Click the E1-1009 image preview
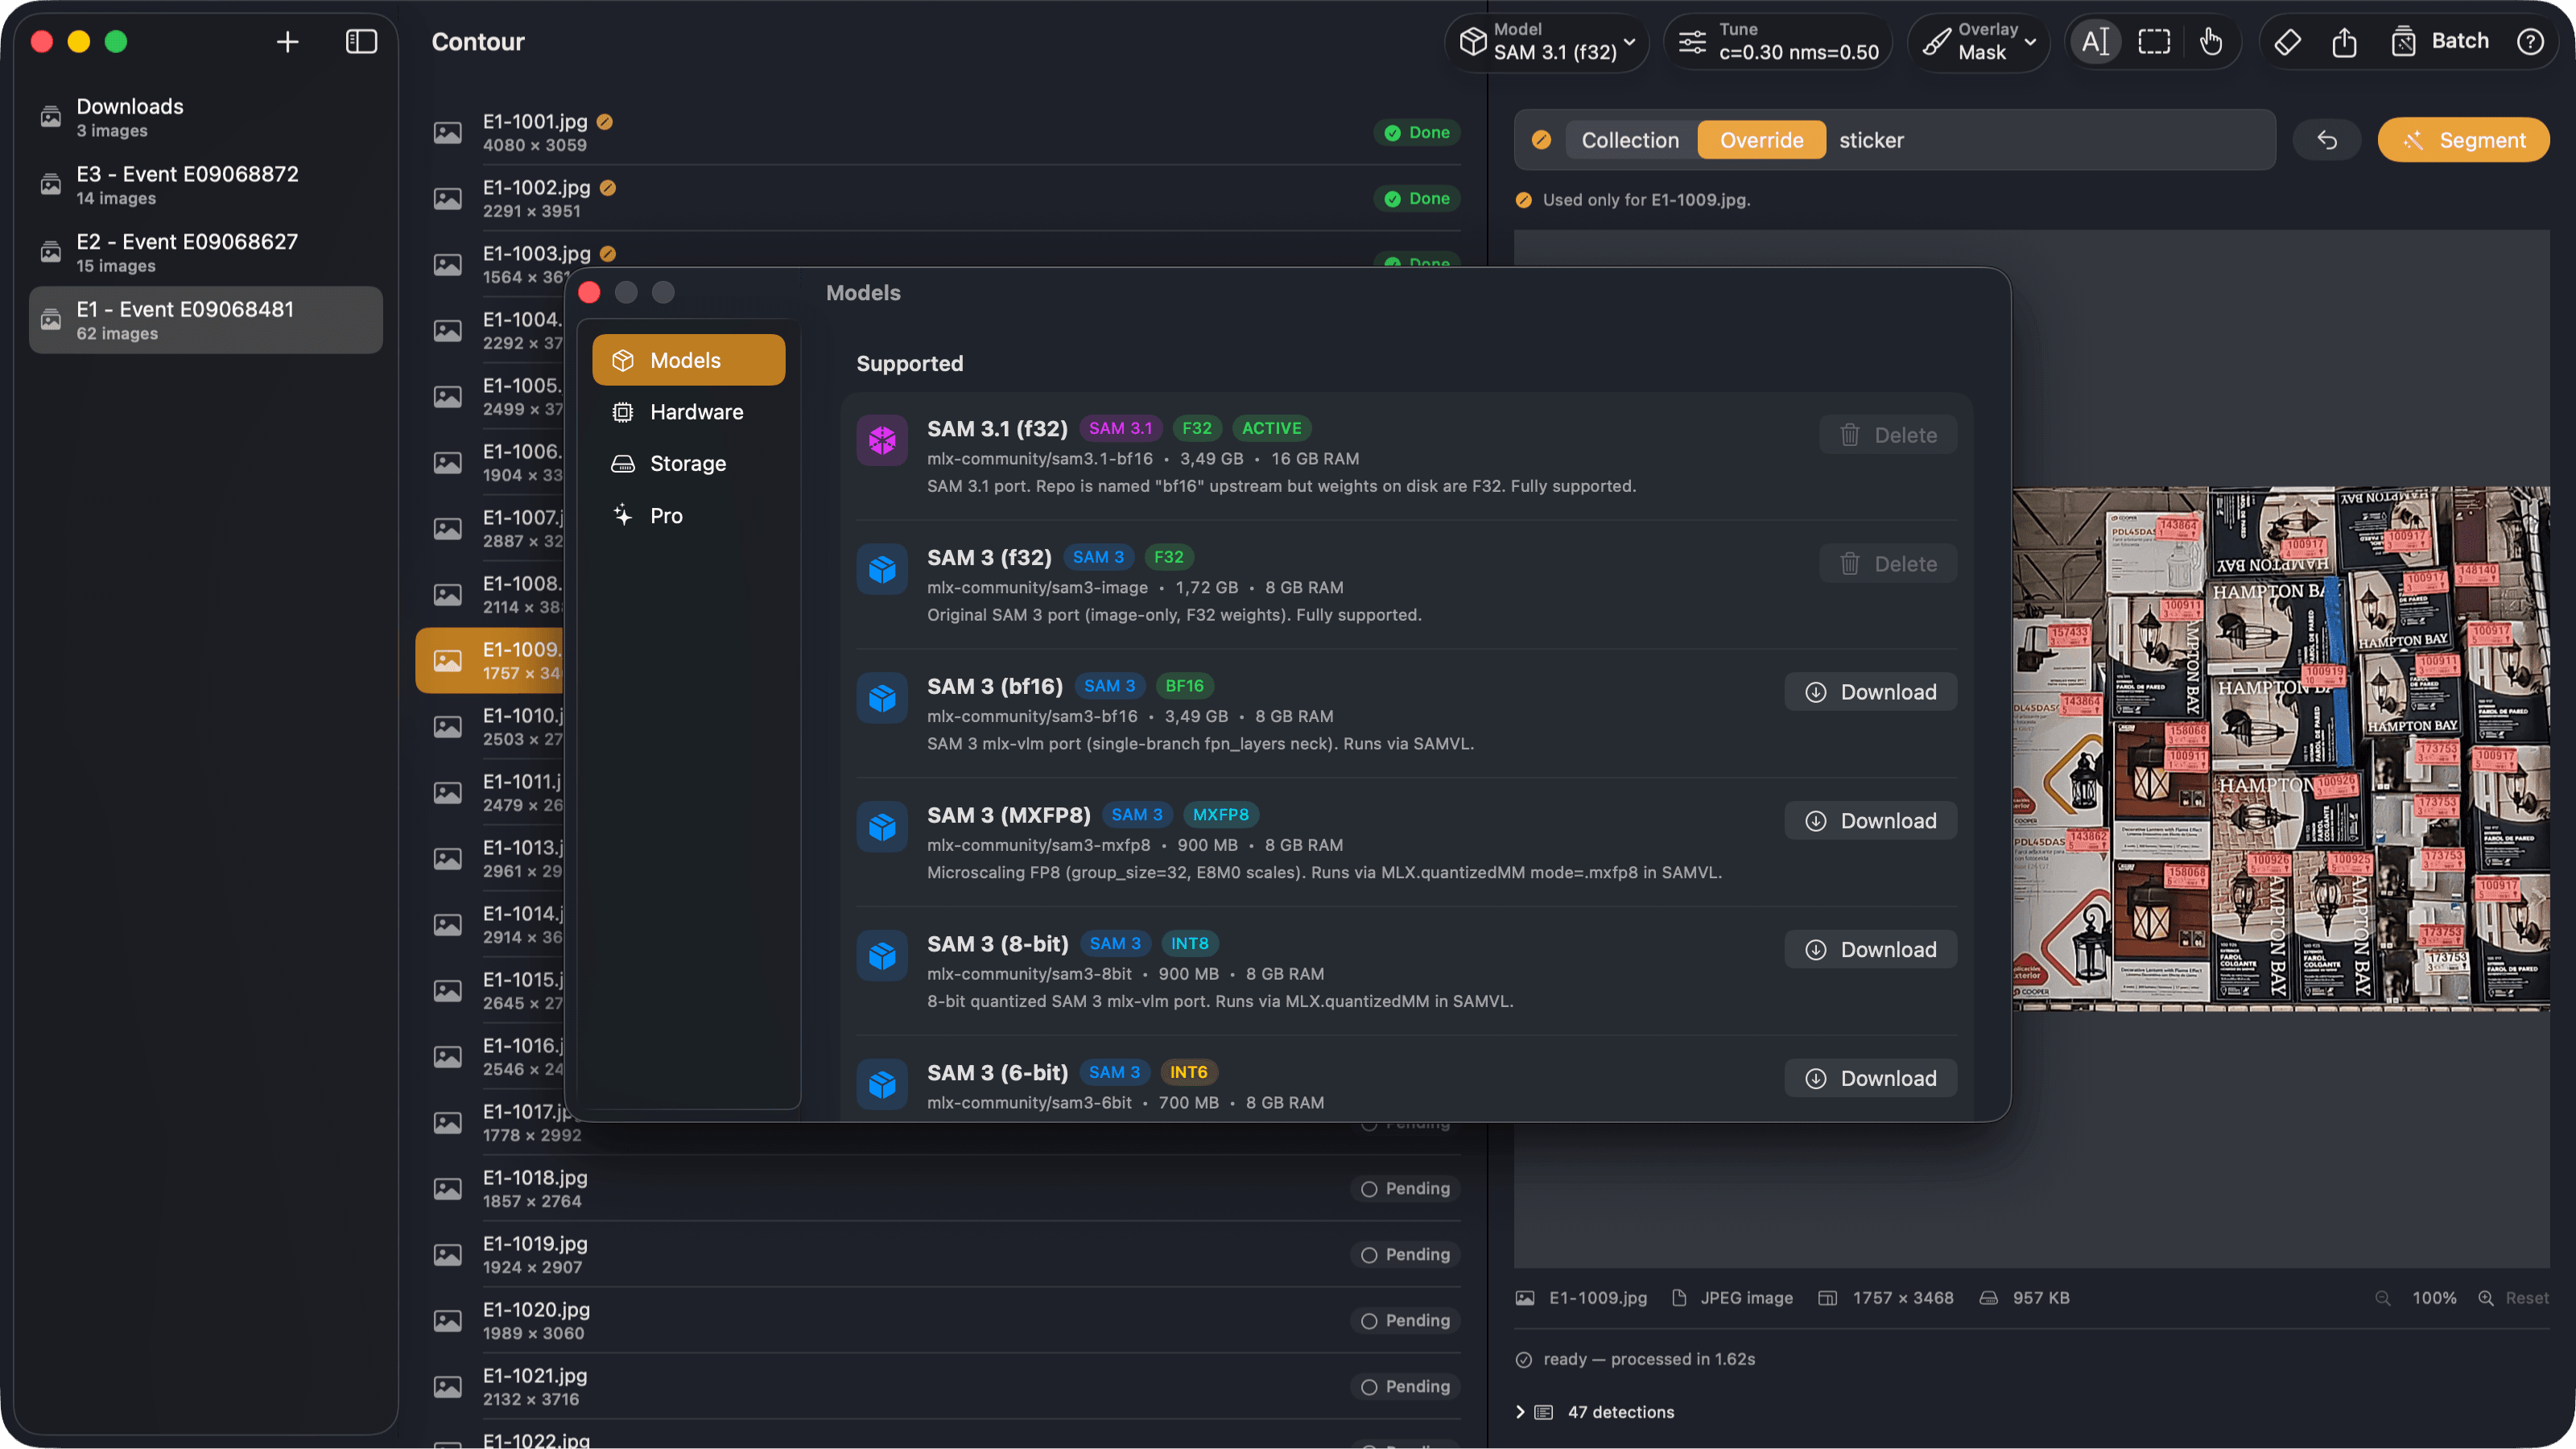This screenshot has height=1449, width=2576. click(2281, 749)
